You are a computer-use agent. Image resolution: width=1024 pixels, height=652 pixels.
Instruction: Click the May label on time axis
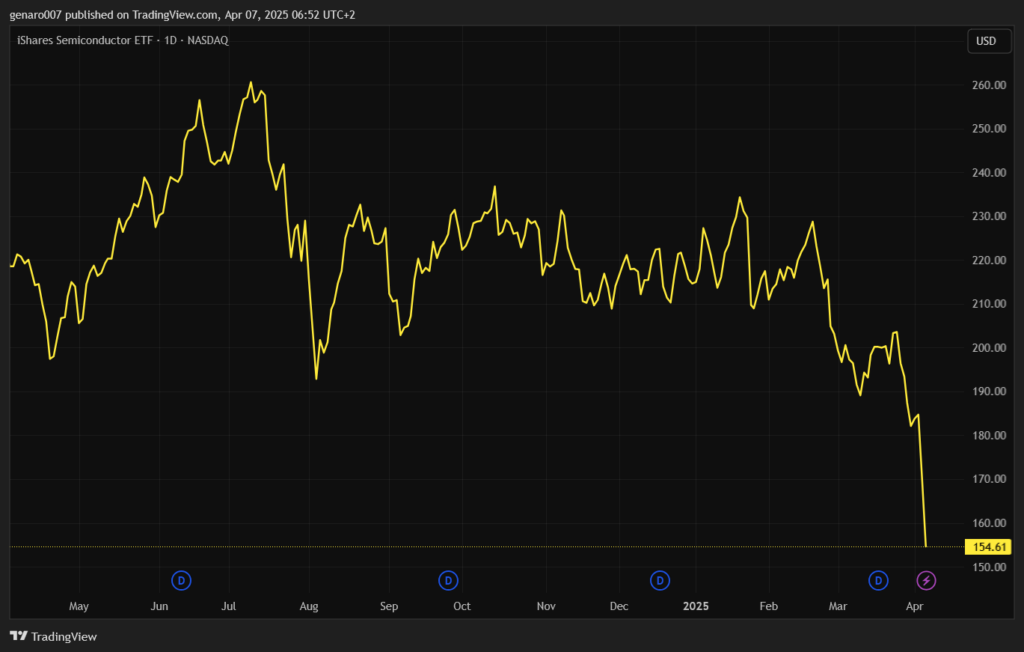[x=79, y=606]
